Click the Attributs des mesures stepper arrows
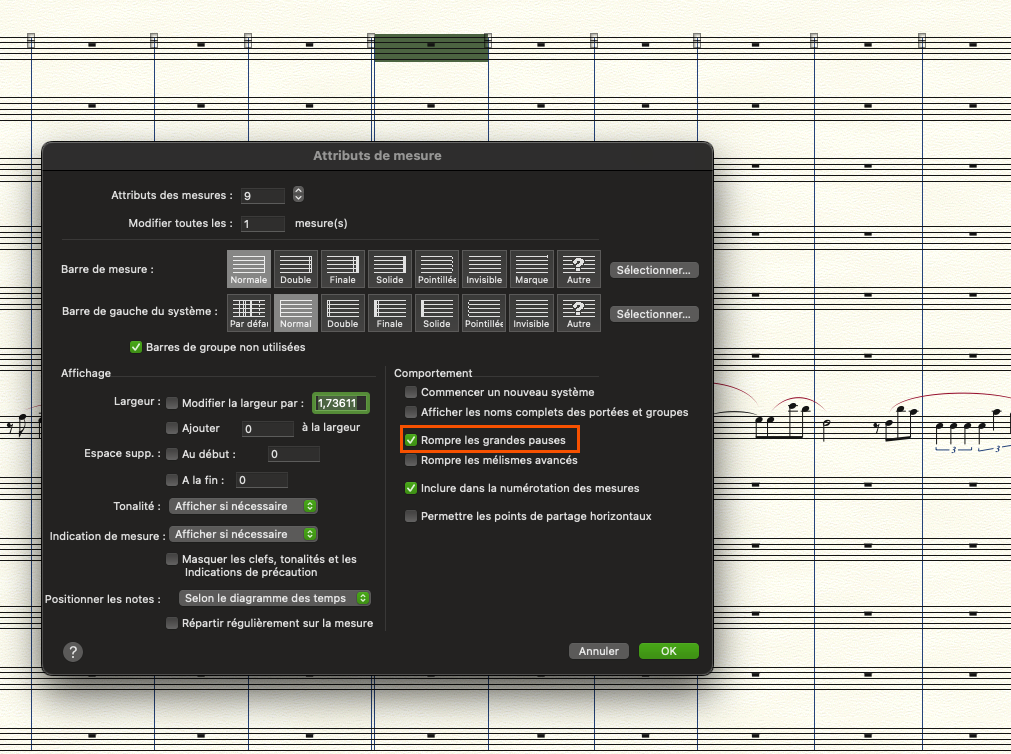 (x=298, y=195)
